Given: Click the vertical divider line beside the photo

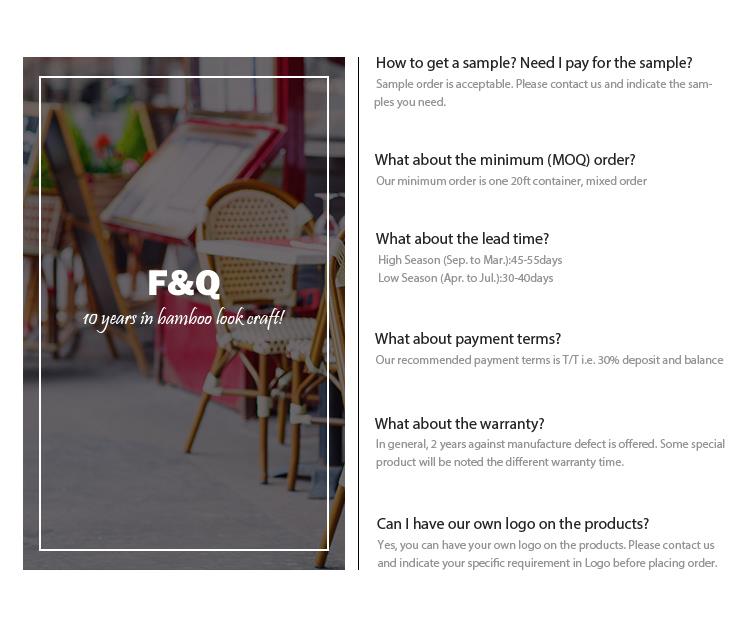Looking at the screenshot, I should tap(358, 313).
